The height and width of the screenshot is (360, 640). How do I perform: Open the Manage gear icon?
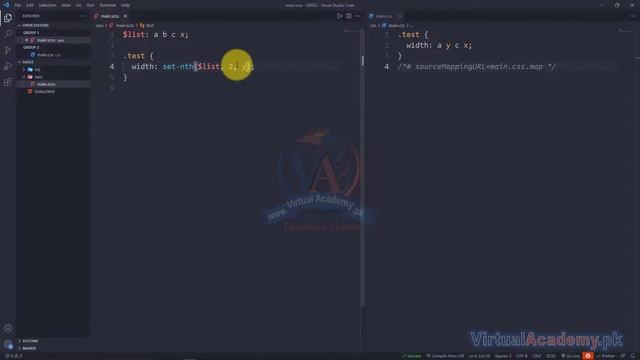coord(8,344)
